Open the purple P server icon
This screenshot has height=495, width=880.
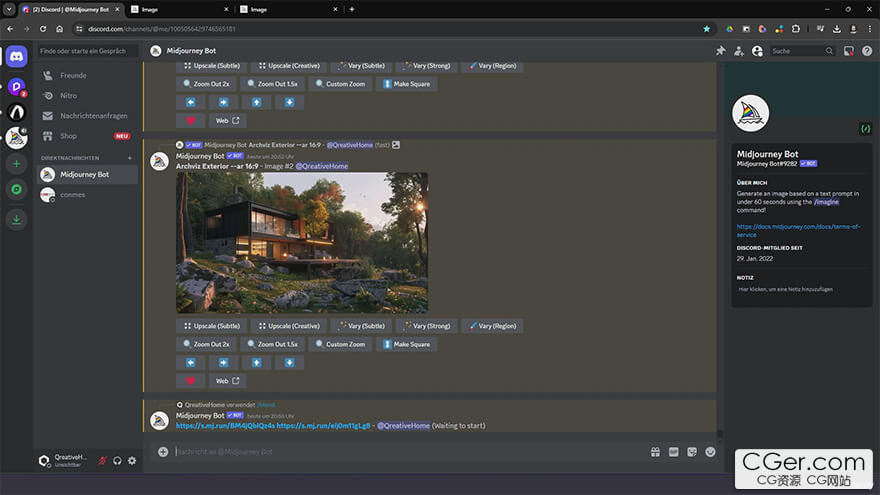(x=17, y=86)
